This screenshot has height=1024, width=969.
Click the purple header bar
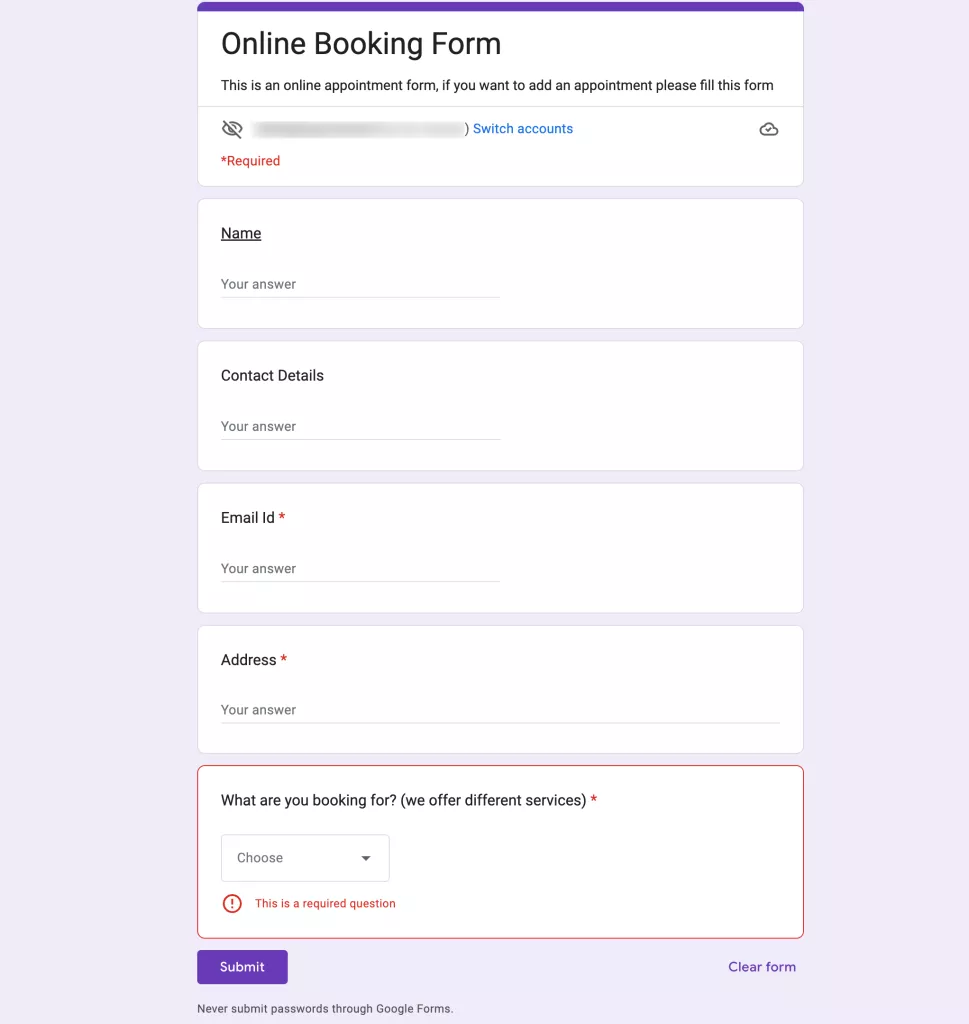[500, 6]
